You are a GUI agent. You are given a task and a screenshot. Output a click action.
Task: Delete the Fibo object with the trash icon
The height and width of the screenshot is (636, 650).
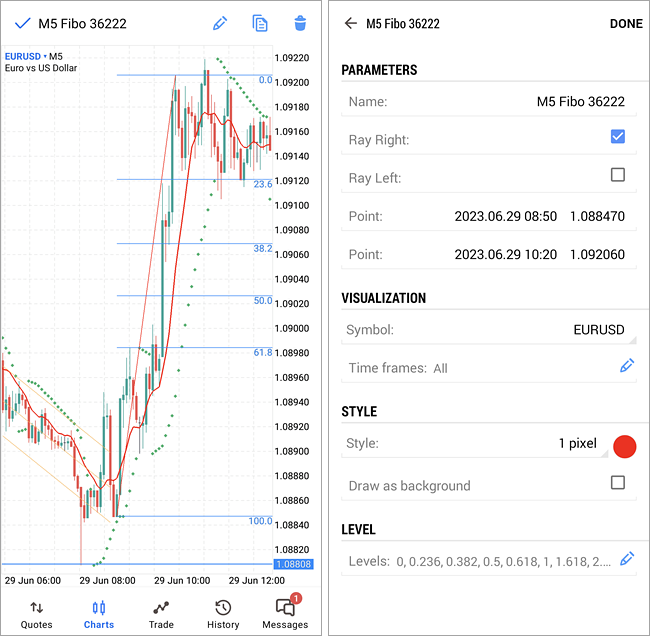tap(300, 23)
